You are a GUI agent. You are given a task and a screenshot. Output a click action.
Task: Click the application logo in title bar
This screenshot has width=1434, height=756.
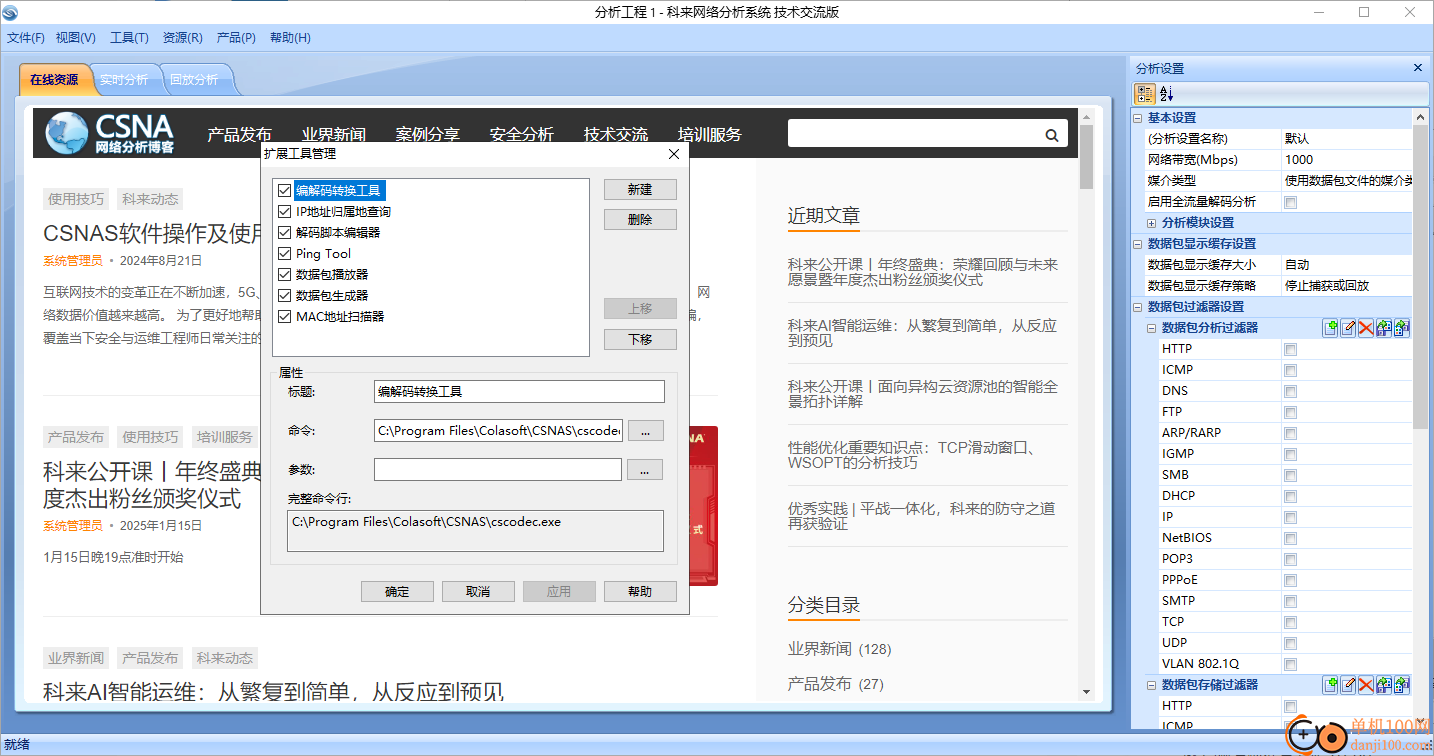(x=11, y=12)
